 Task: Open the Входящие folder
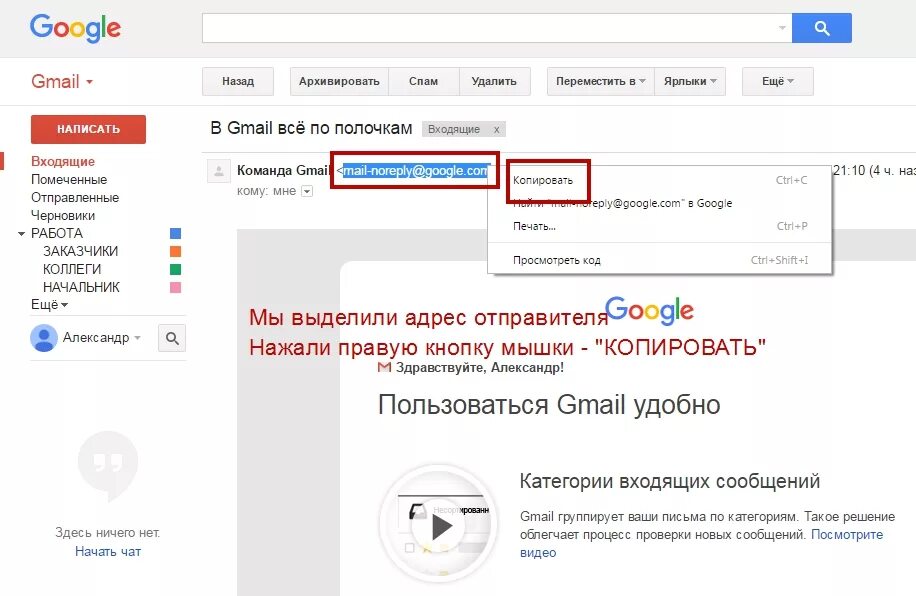click(x=63, y=161)
